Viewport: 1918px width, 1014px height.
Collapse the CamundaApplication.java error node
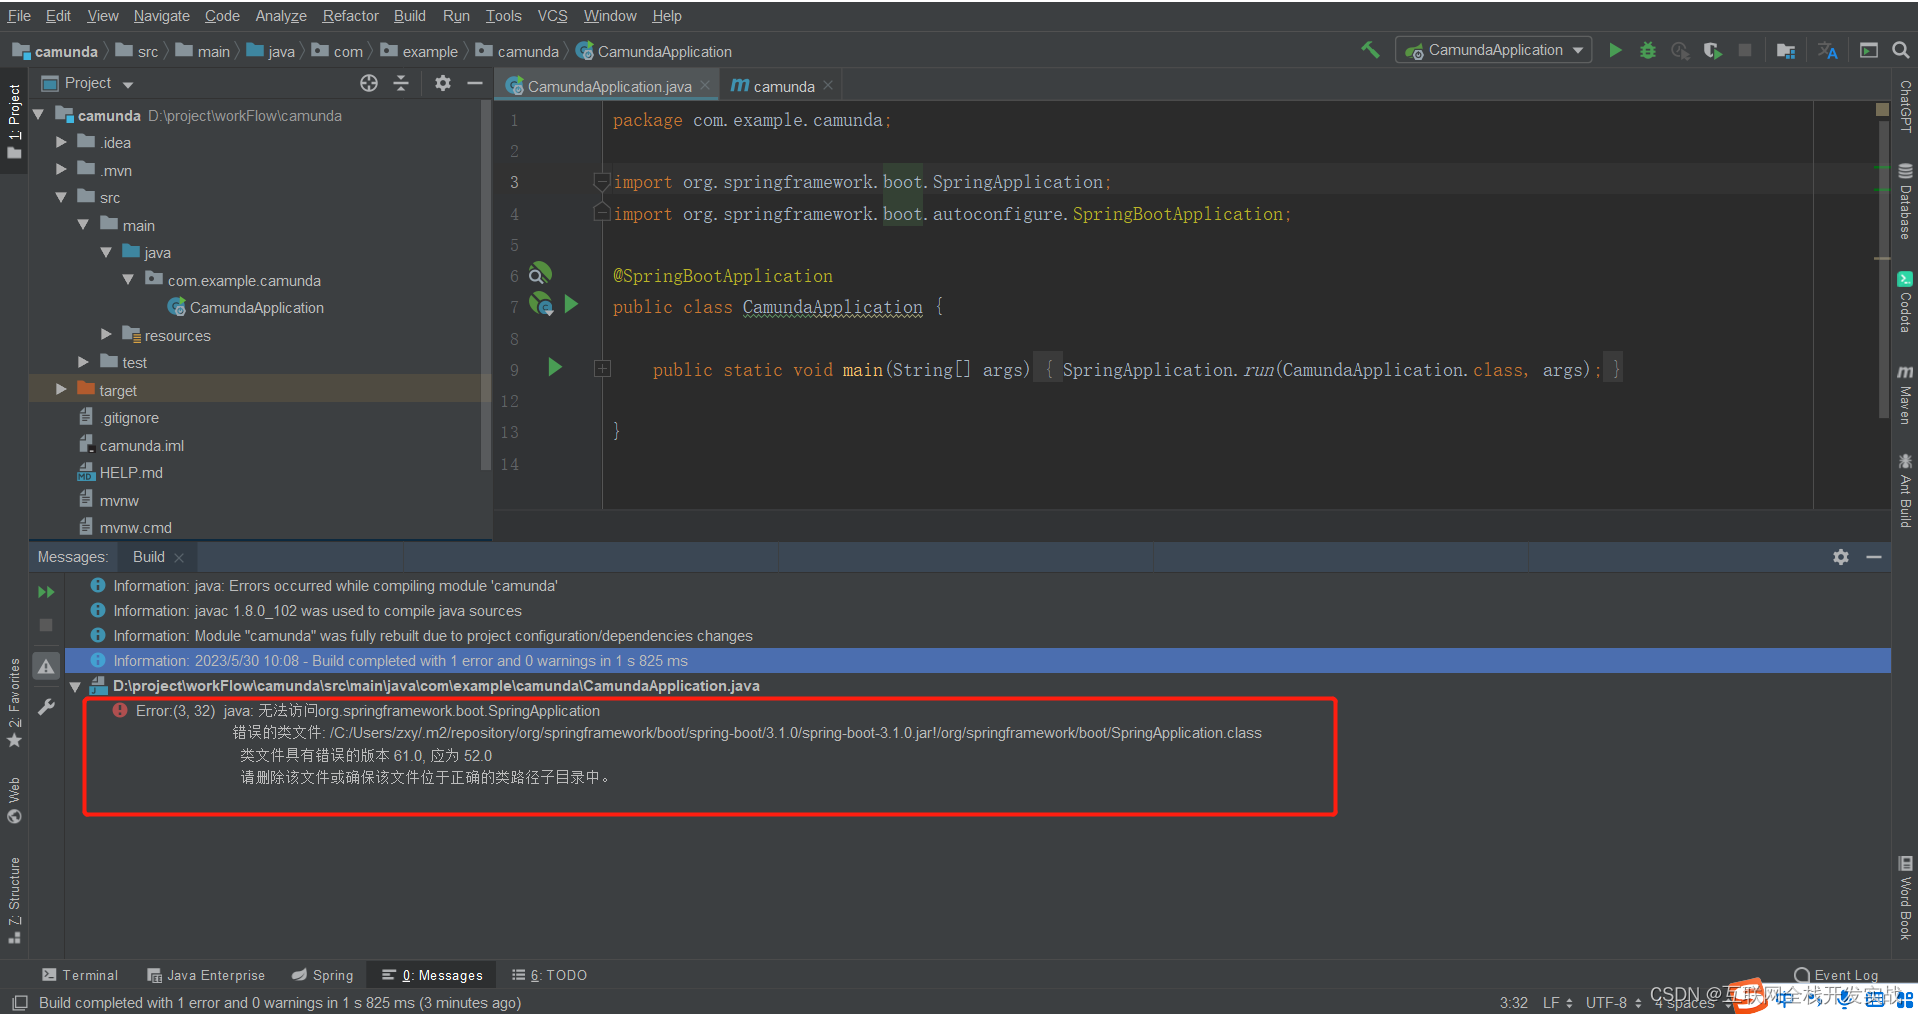[75, 687]
